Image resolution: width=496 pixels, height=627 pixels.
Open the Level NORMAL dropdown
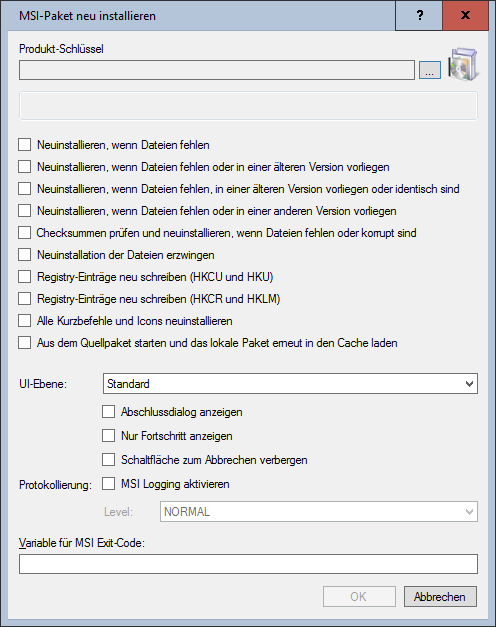point(319,511)
